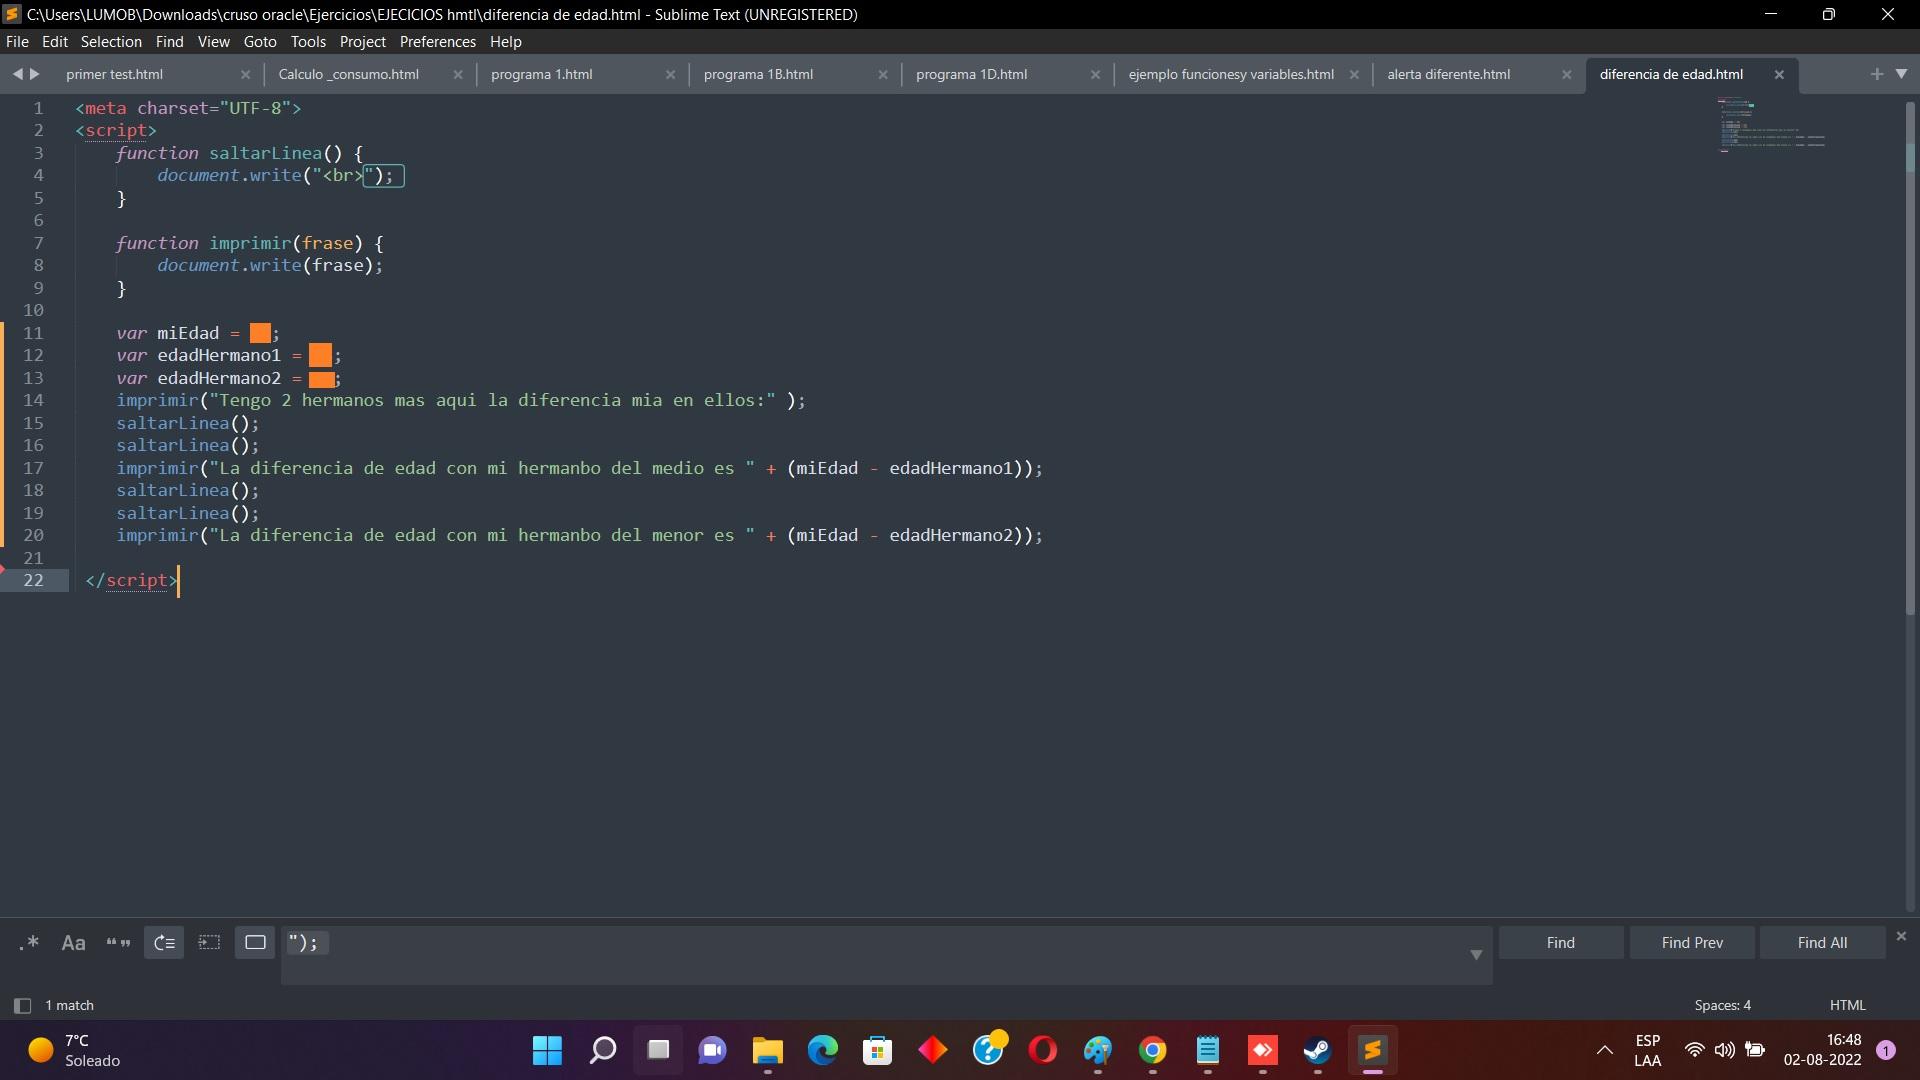This screenshot has width=1920, height=1080.
Task: Launch Opera browser from taskbar
Action: tap(1043, 1050)
